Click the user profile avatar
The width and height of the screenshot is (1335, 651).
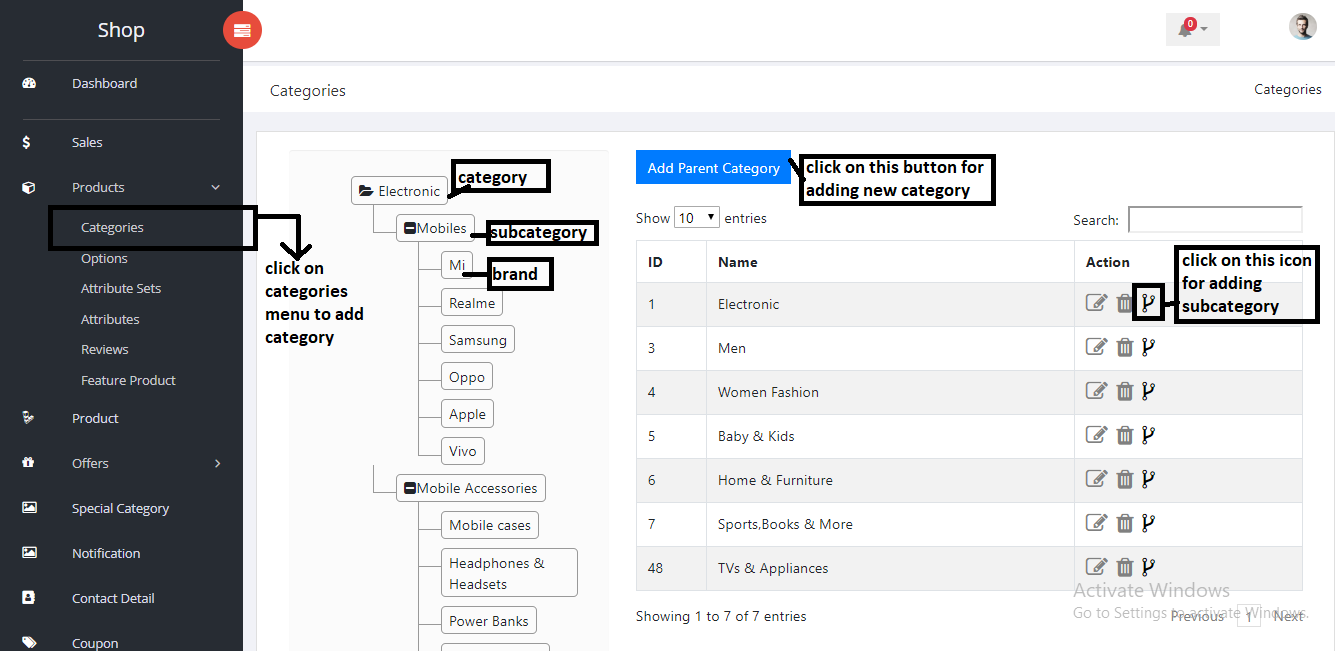[1302, 27]
